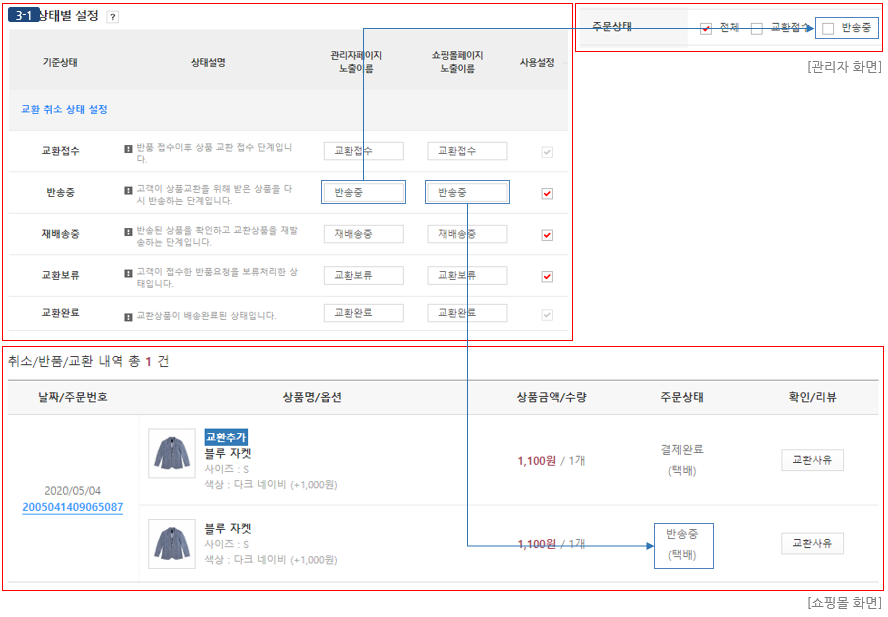Click info icon in 교환보류 row
The width and height of the screenshot is (888, 617).
pos(128,273)
